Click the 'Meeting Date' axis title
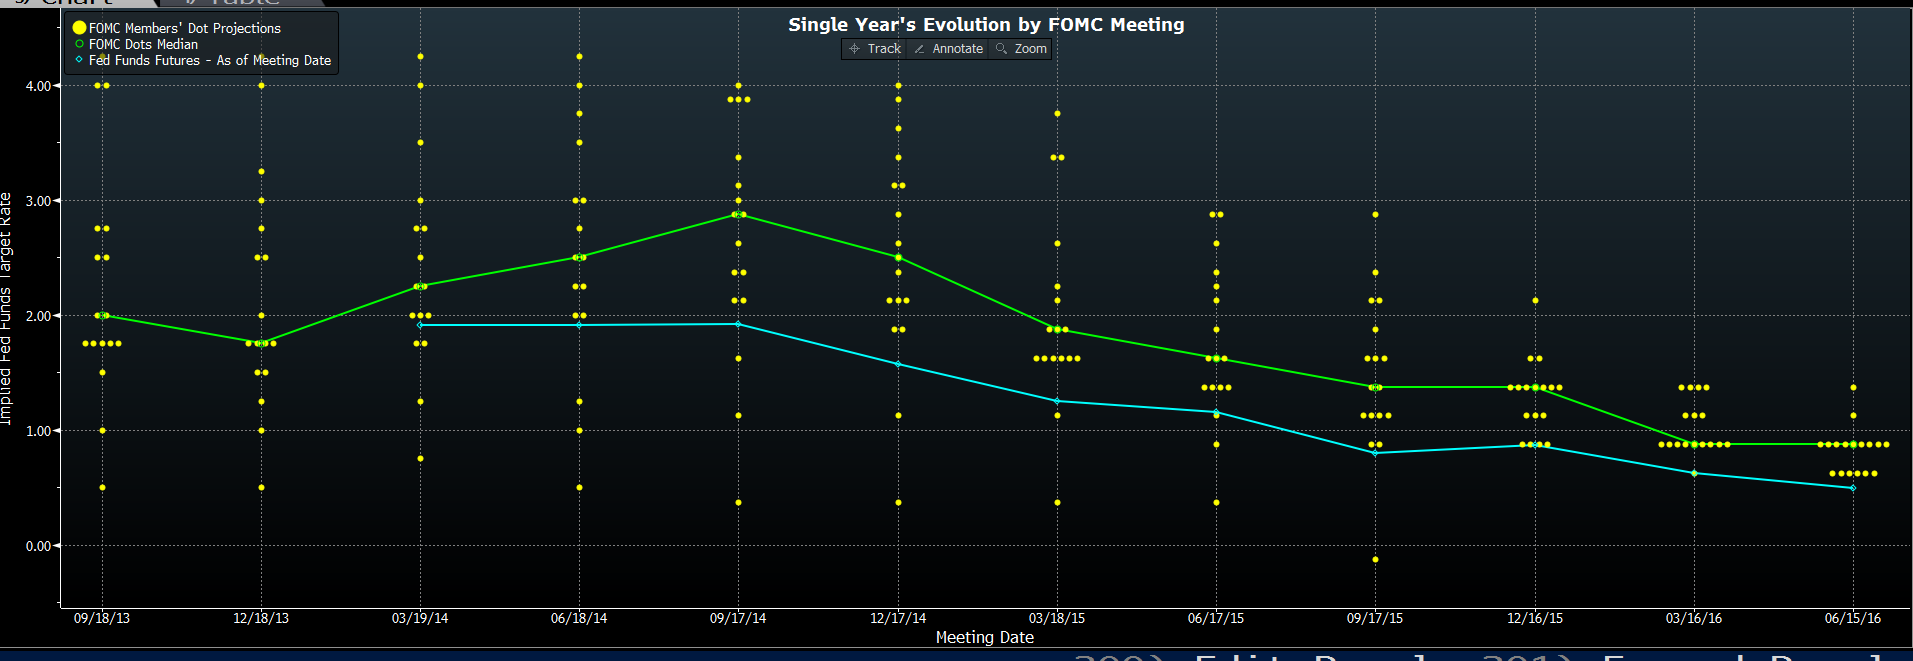Image resolution: width=1913 pixels, height=661 pixels. 984,637
